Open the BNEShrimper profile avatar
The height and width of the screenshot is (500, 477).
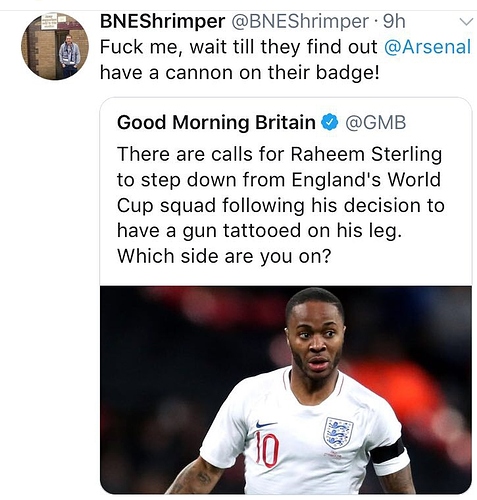pyautogui.click(x=55, y=46)
